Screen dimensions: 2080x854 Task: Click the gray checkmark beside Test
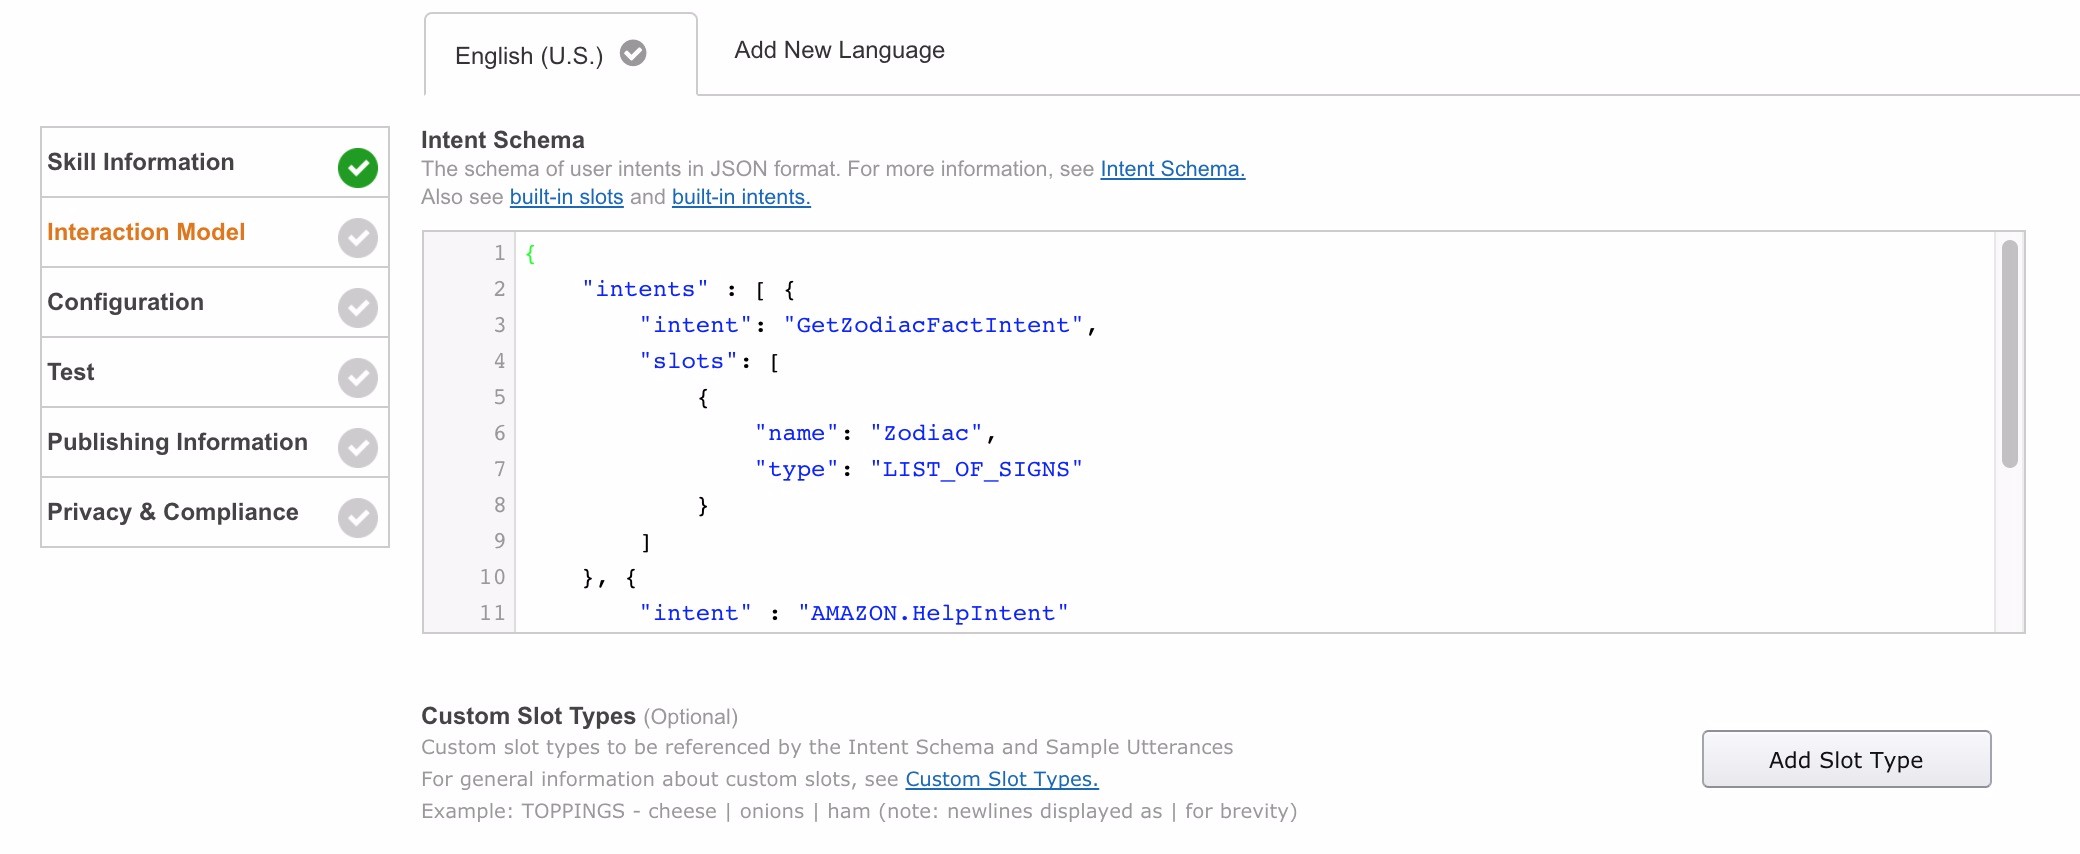[x=358, y=377]
